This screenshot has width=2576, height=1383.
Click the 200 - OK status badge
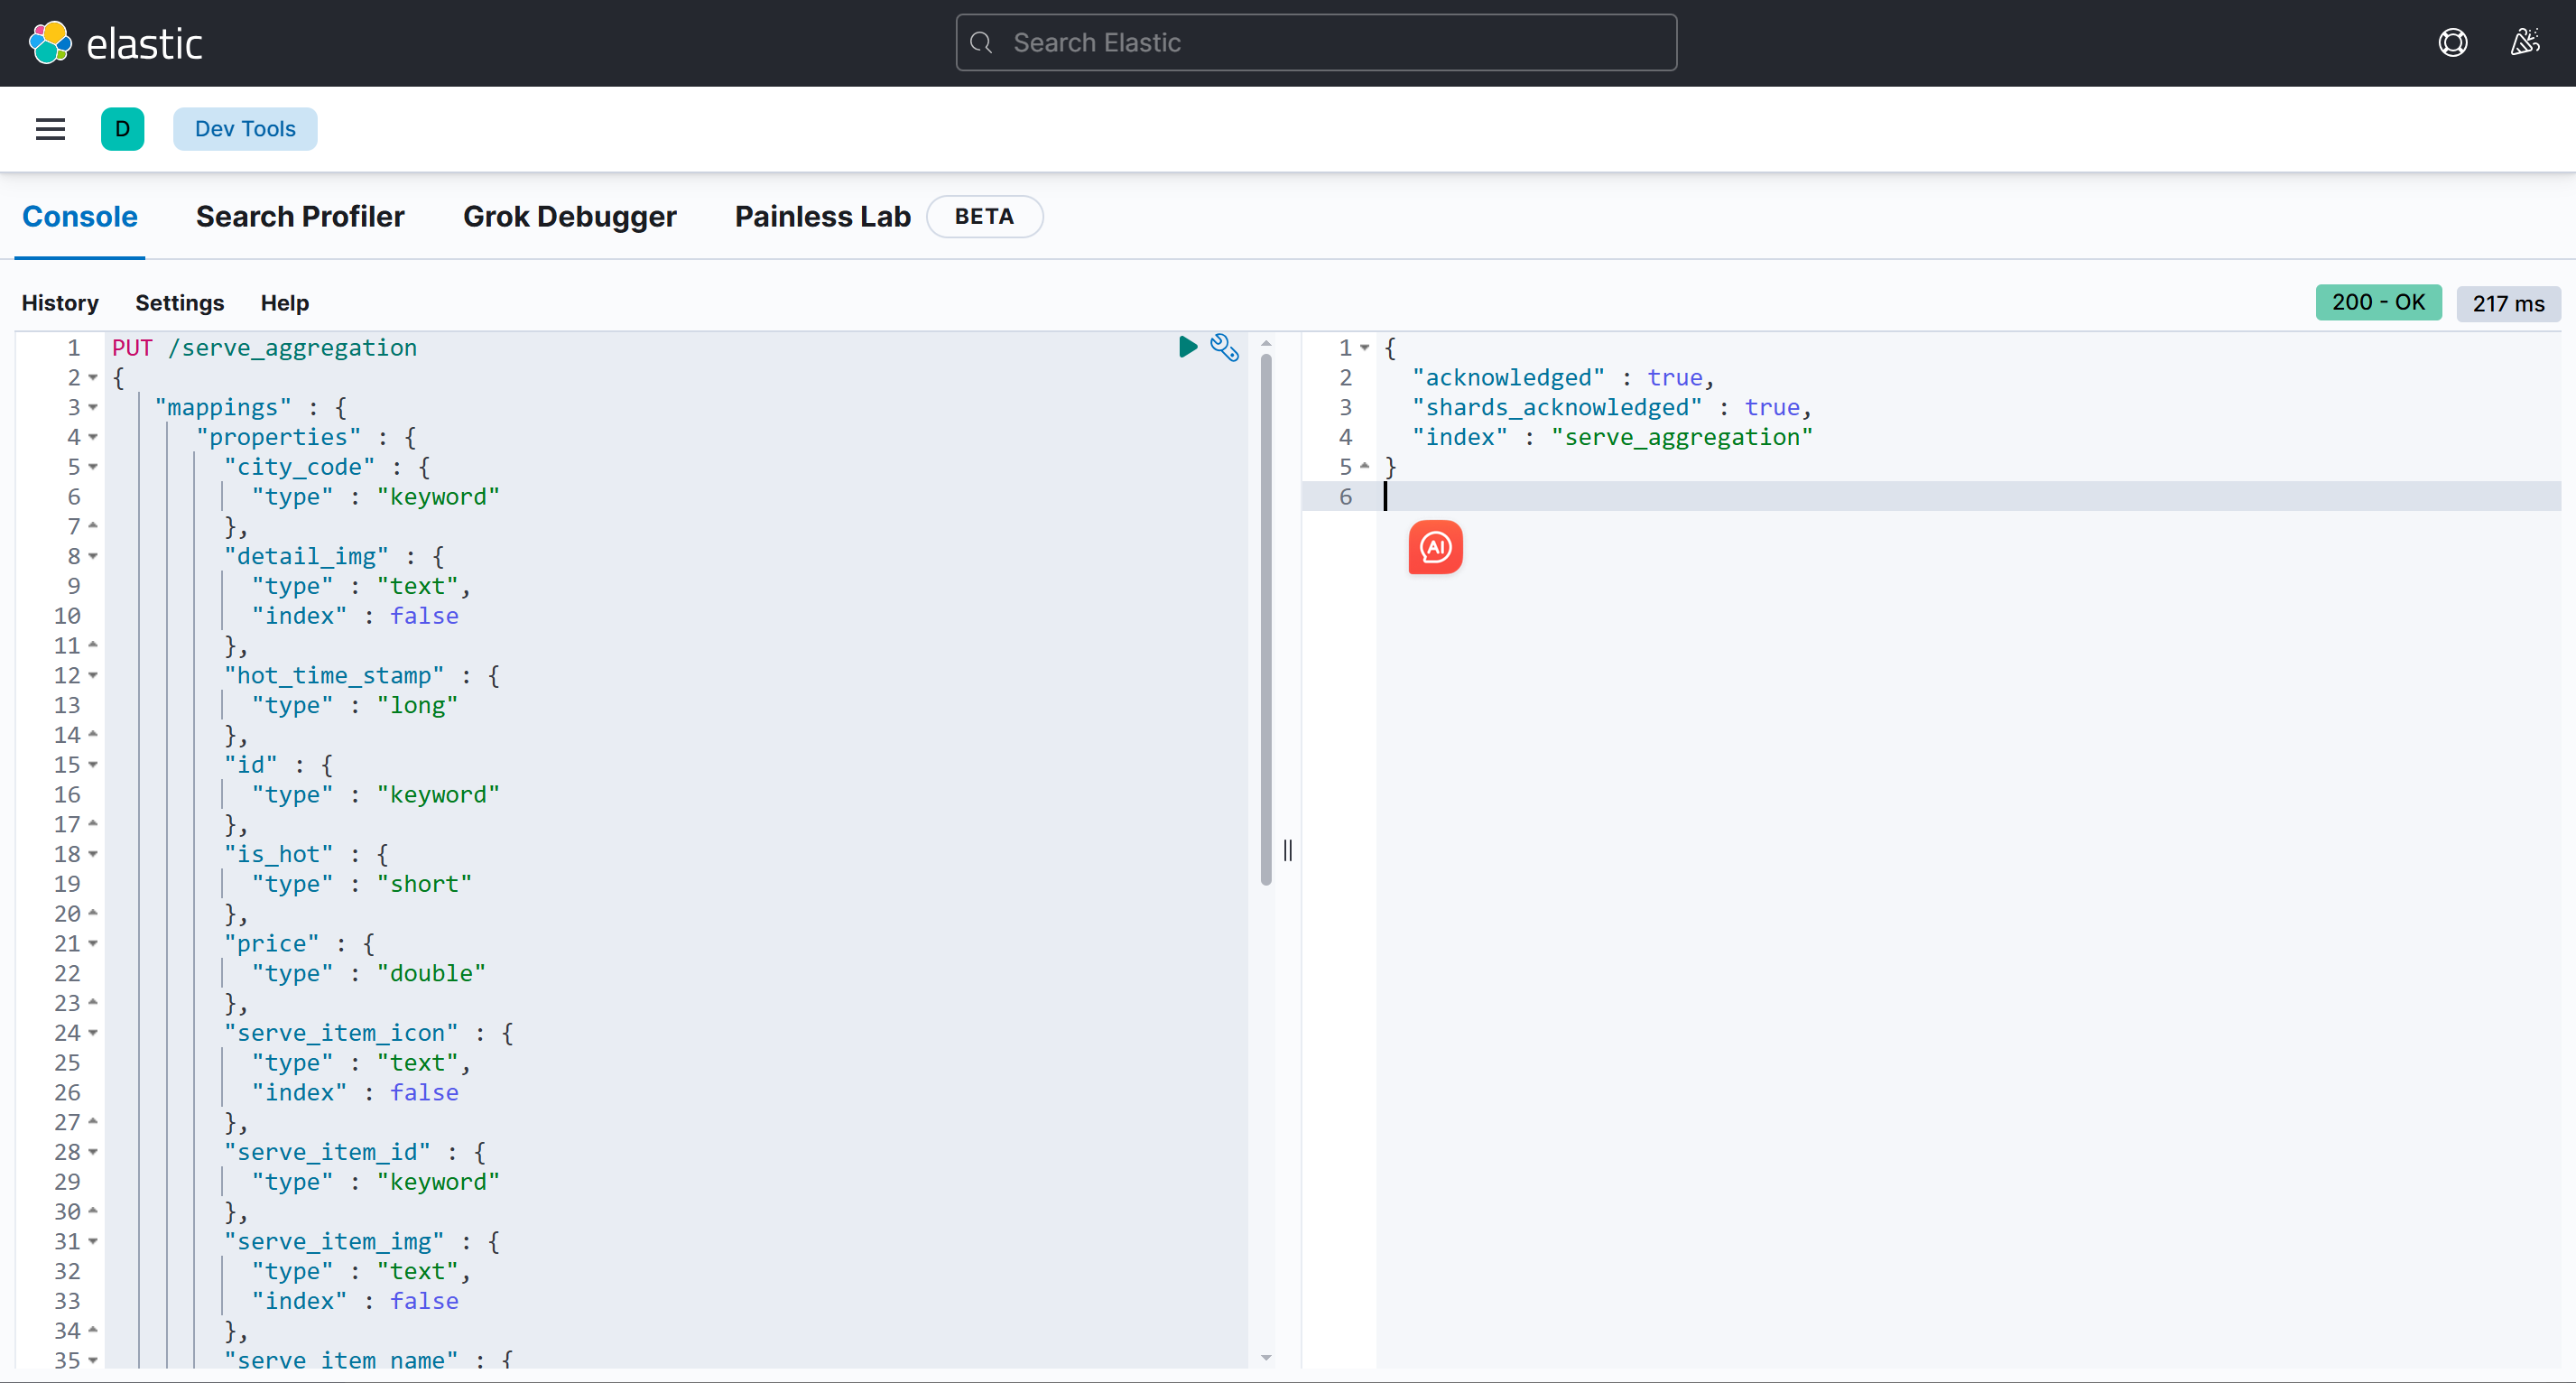click(x=2378, y=302)
